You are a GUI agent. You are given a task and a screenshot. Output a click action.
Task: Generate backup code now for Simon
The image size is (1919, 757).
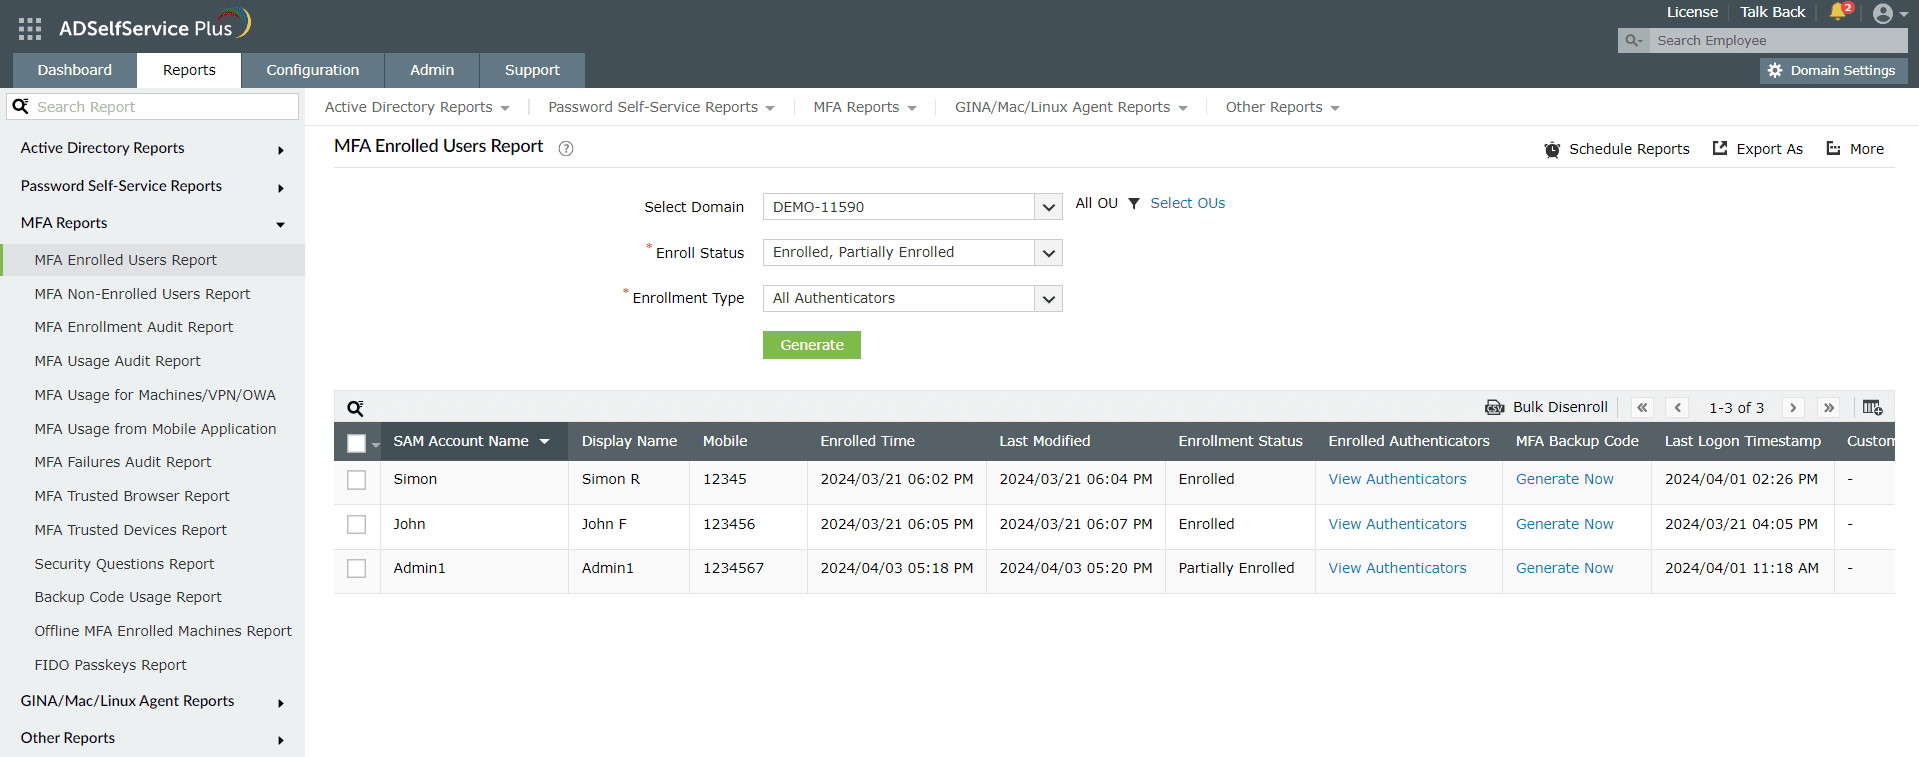click(1565, 479)
